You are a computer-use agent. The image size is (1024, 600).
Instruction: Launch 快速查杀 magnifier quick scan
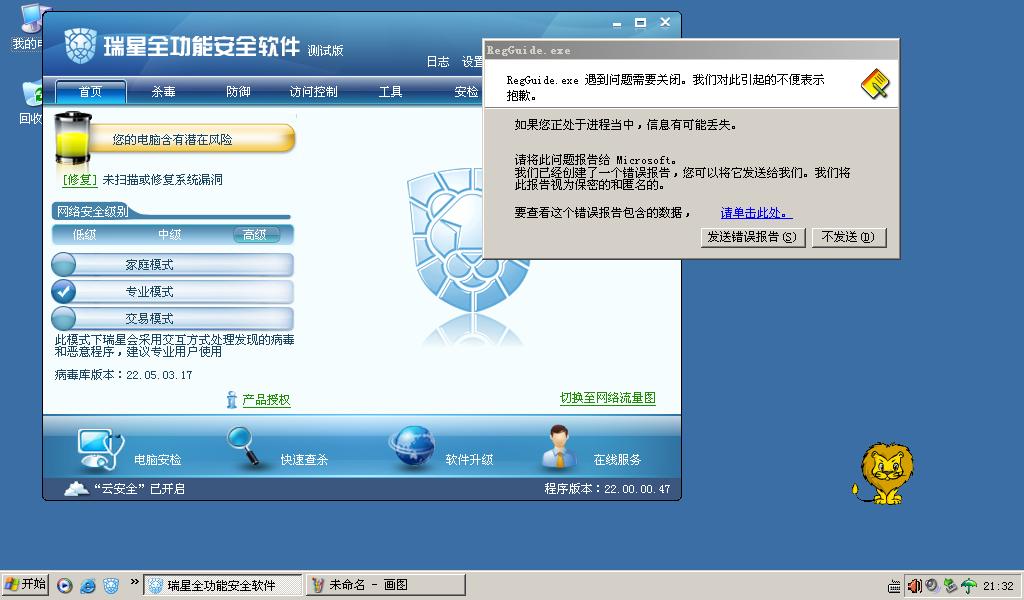244,447
